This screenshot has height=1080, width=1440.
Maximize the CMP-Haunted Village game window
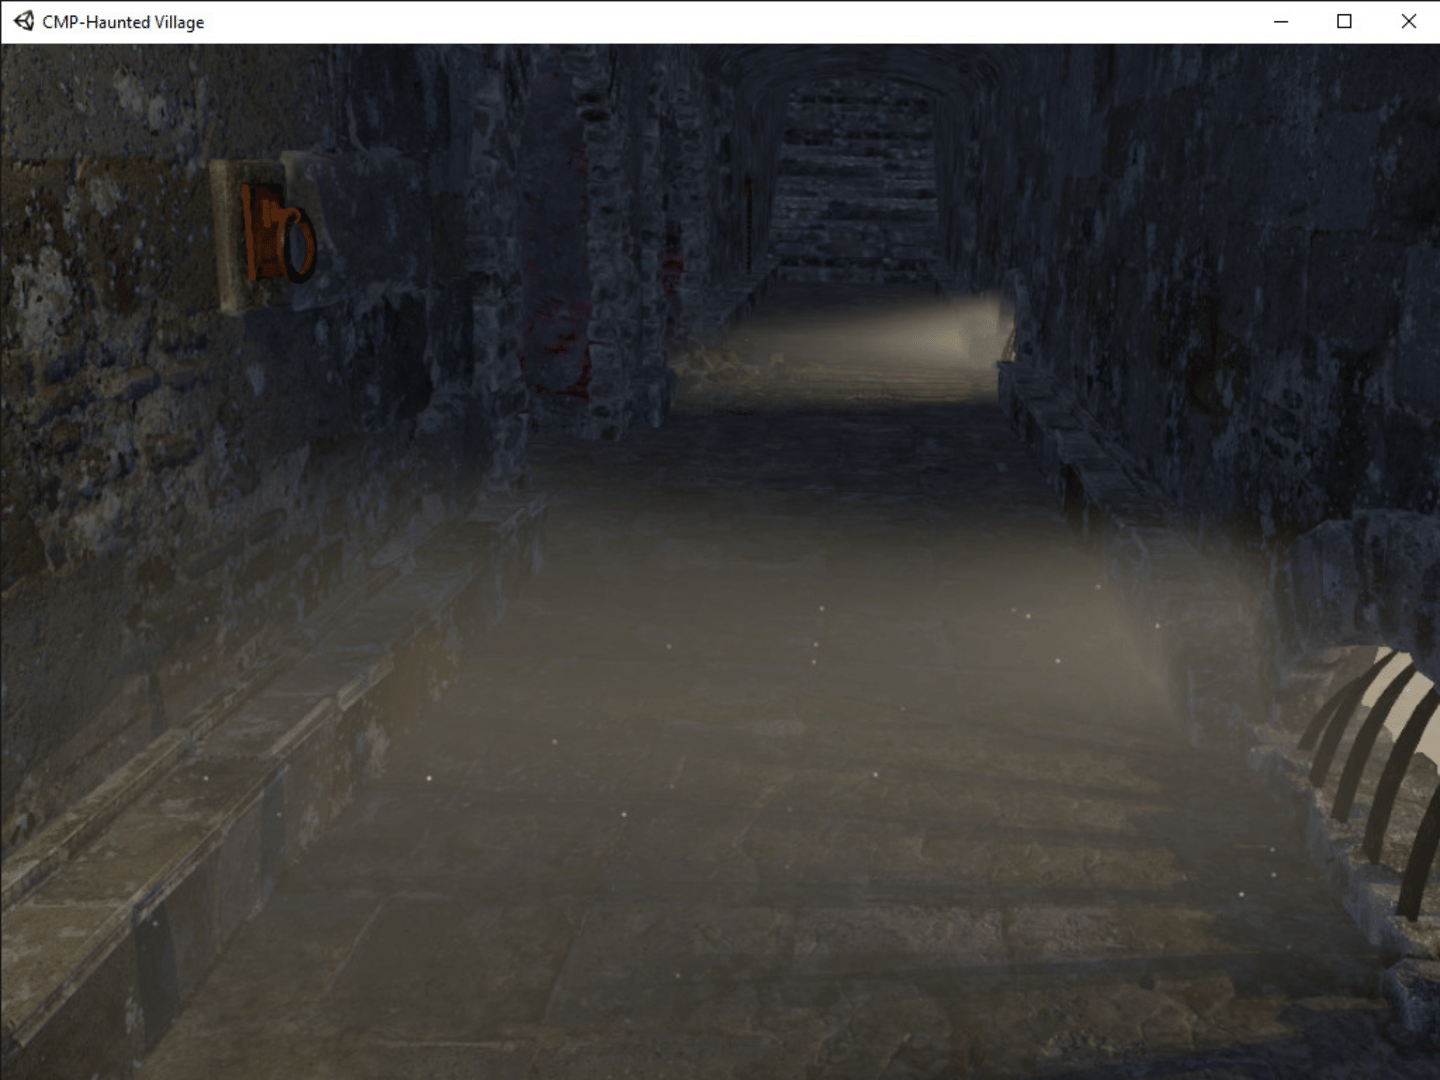tap(1344, 21)
